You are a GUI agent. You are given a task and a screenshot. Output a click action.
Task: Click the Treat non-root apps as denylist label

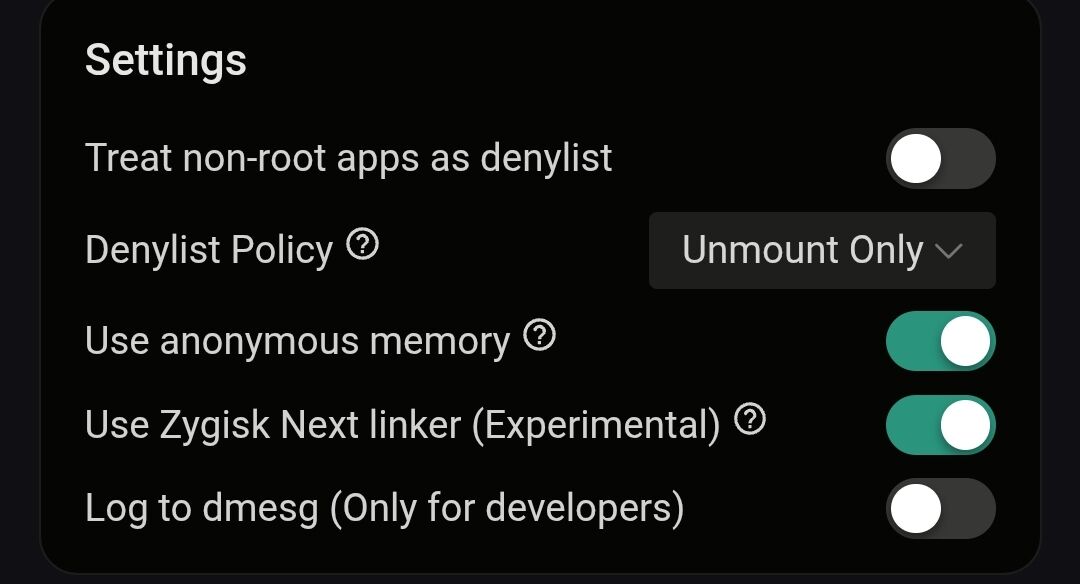click(348, 159)
